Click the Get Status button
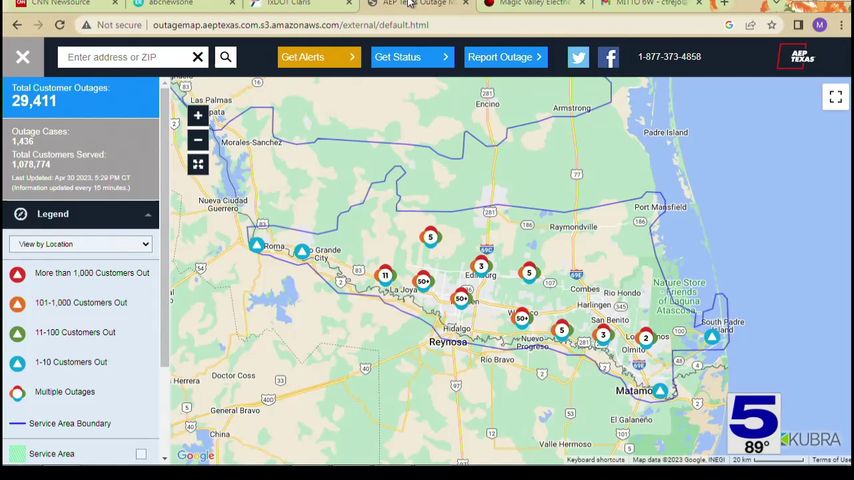 coord(411,57)
